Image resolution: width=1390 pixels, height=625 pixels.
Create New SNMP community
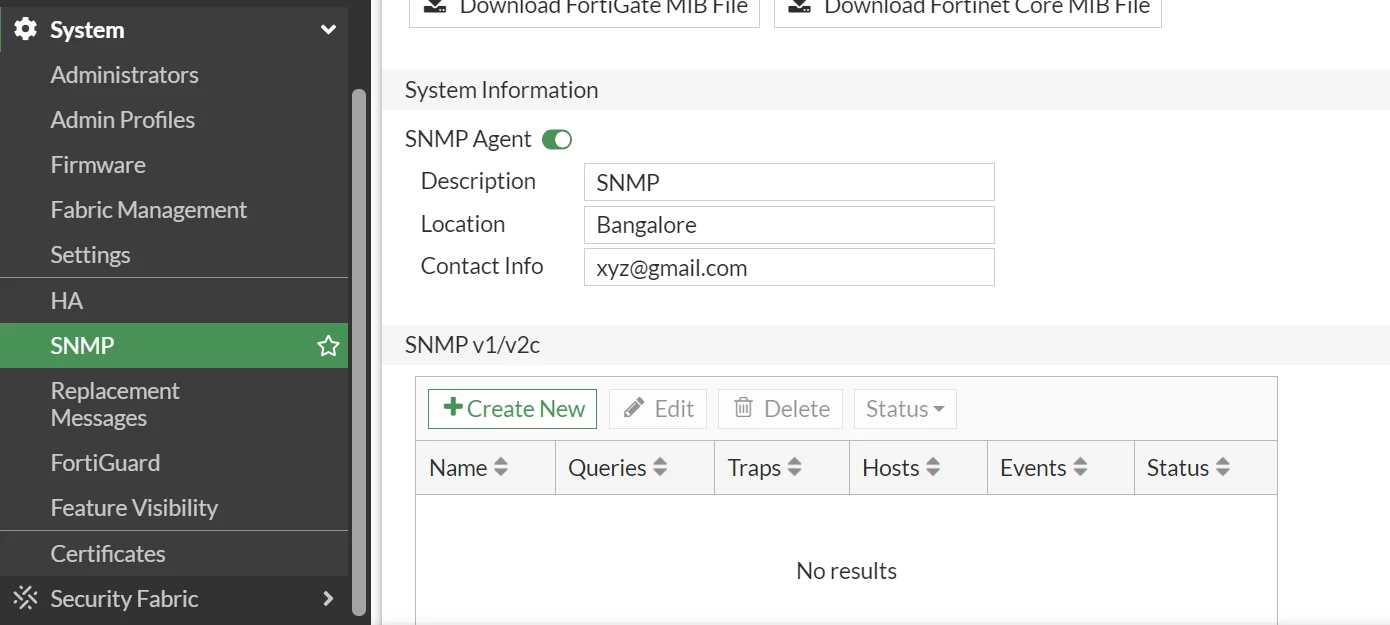(512, 409)
